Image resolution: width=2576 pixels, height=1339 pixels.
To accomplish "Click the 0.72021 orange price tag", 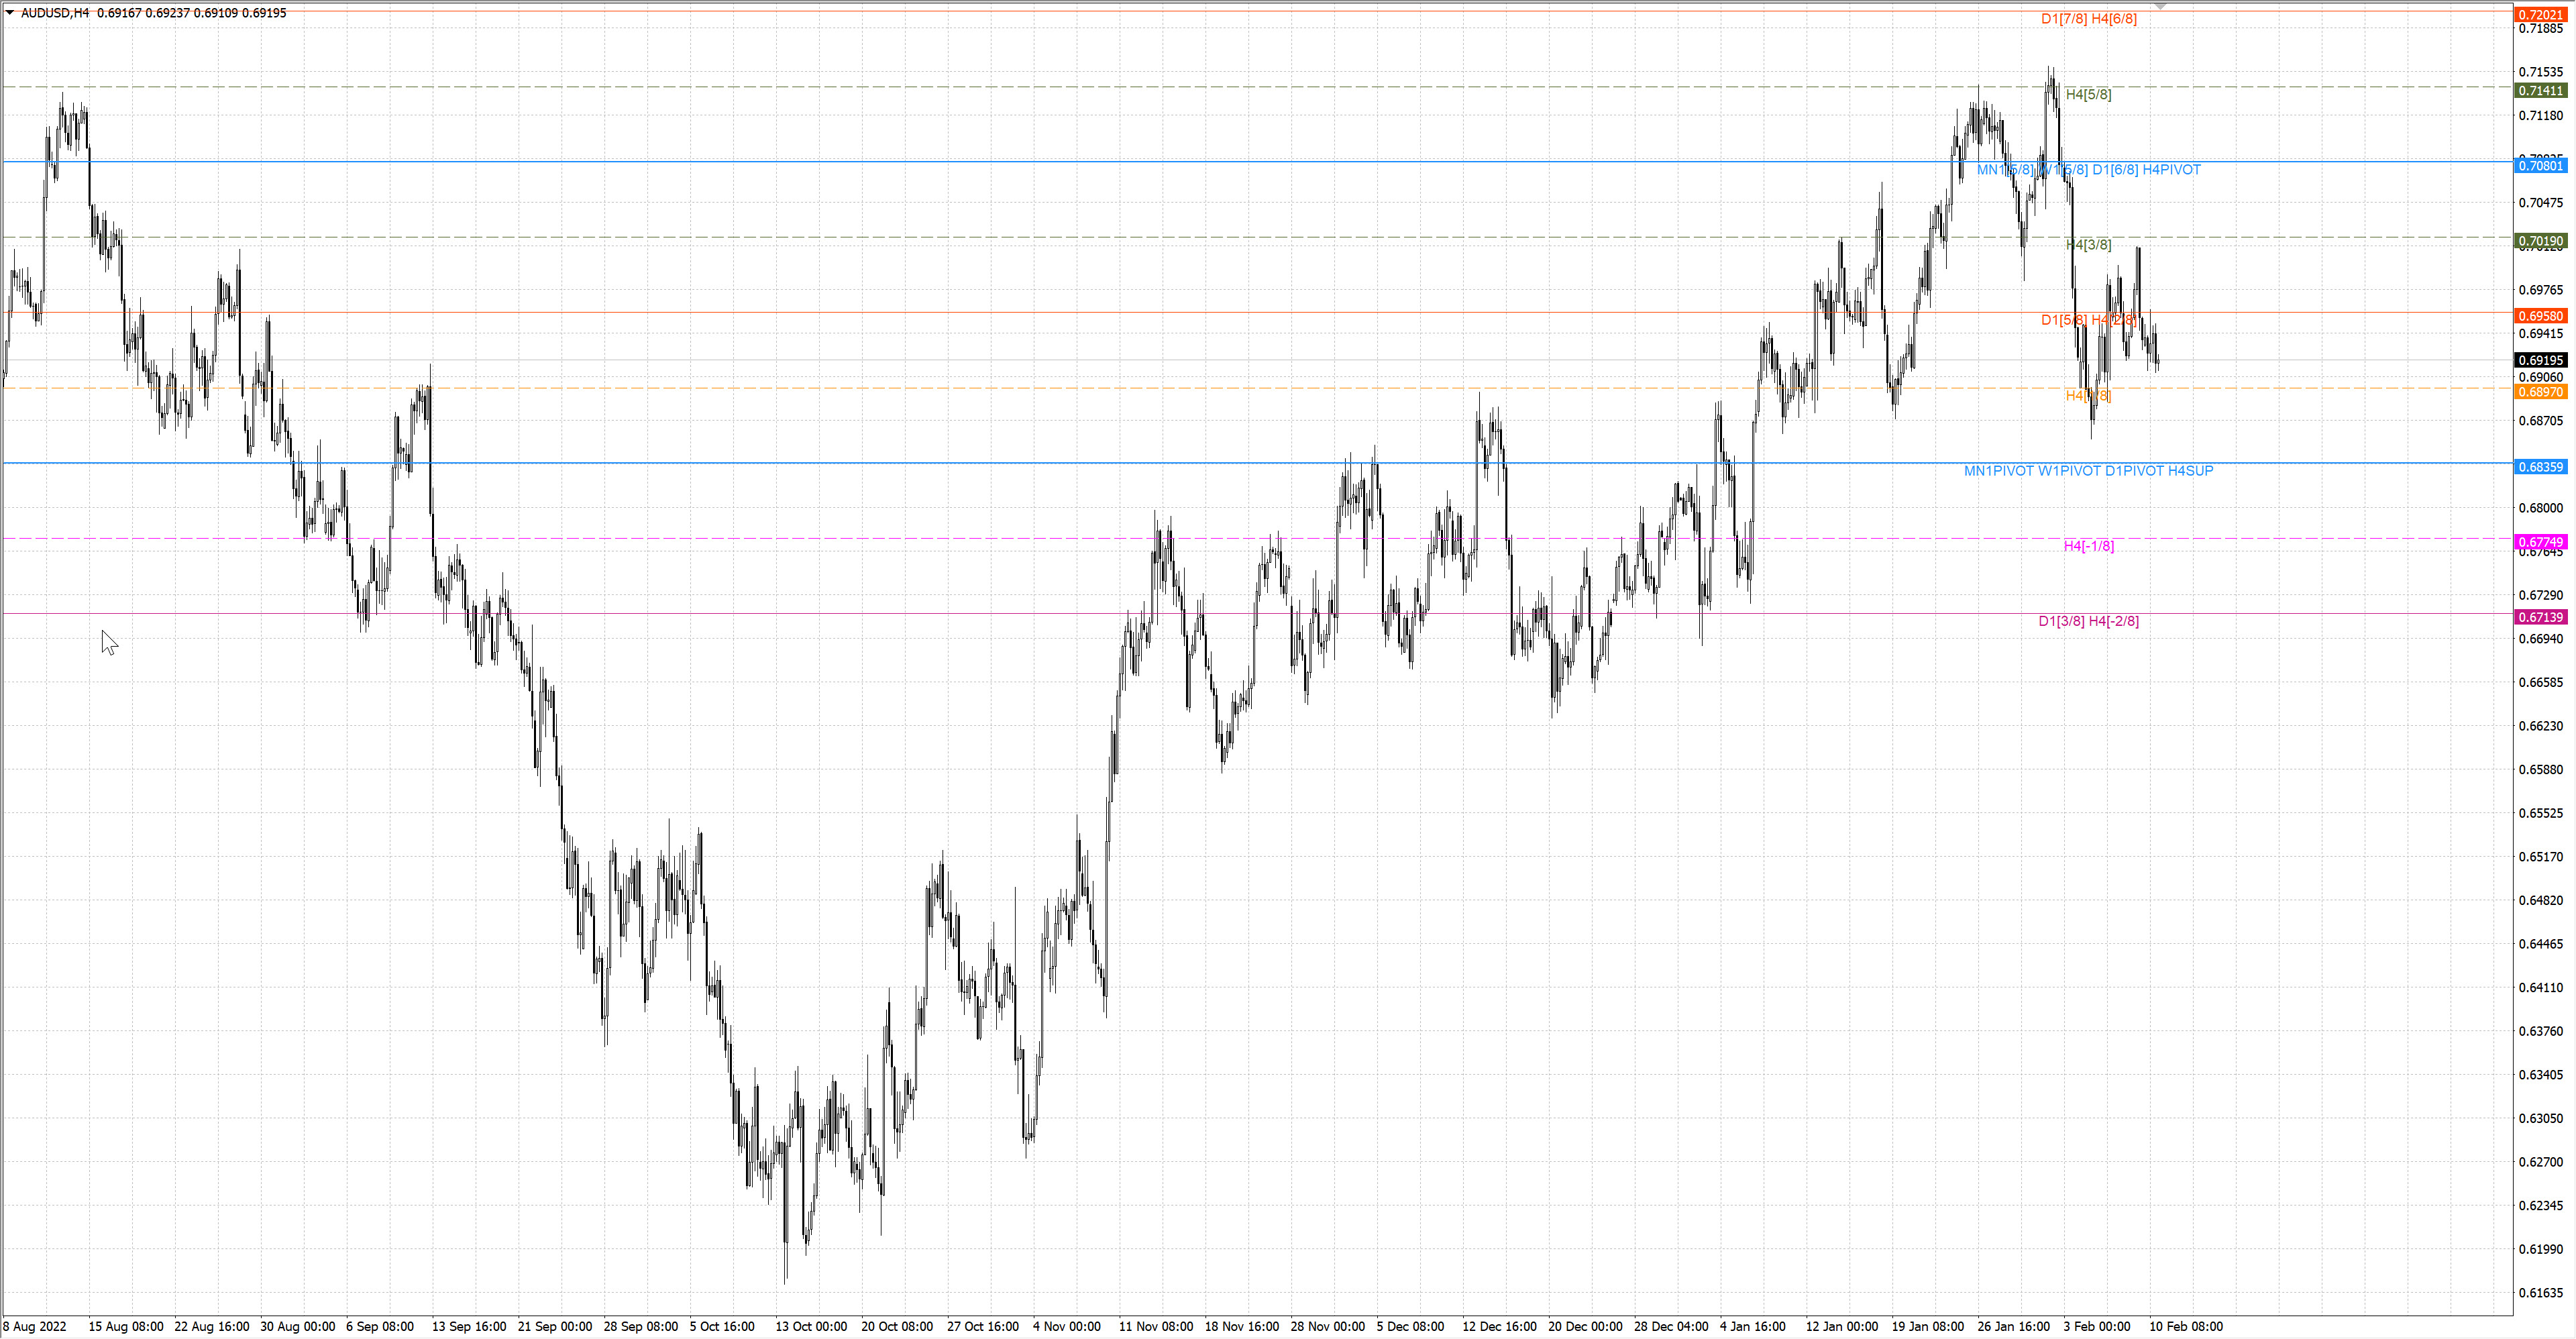I will (2540, 15).
